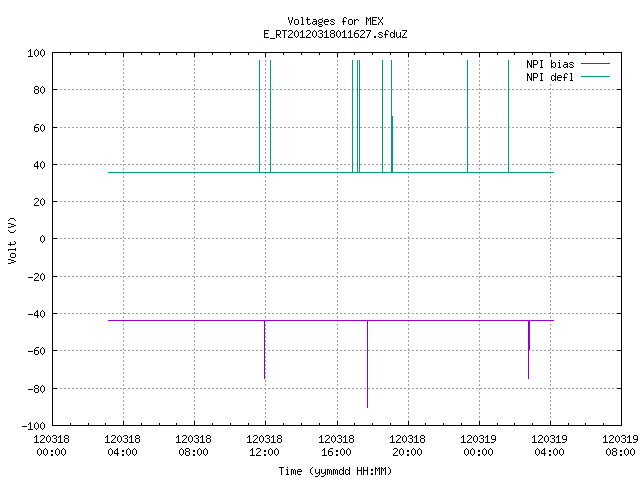Click the y-axis tick label '-100'
This screenshot has height=480, width=640.
33,426
